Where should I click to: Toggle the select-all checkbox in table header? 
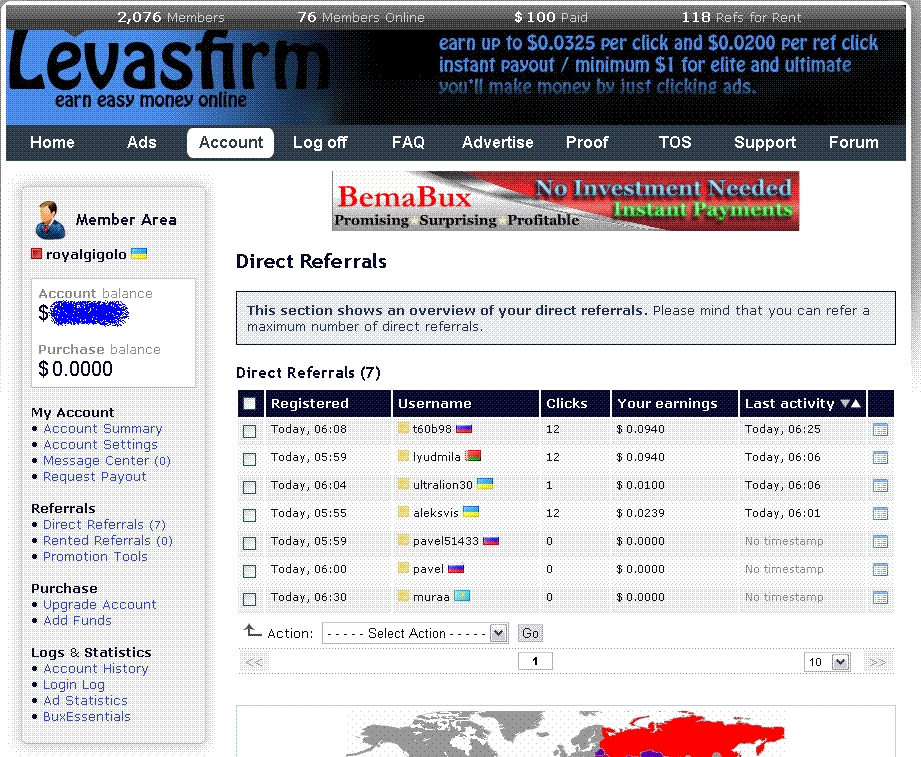250,403
